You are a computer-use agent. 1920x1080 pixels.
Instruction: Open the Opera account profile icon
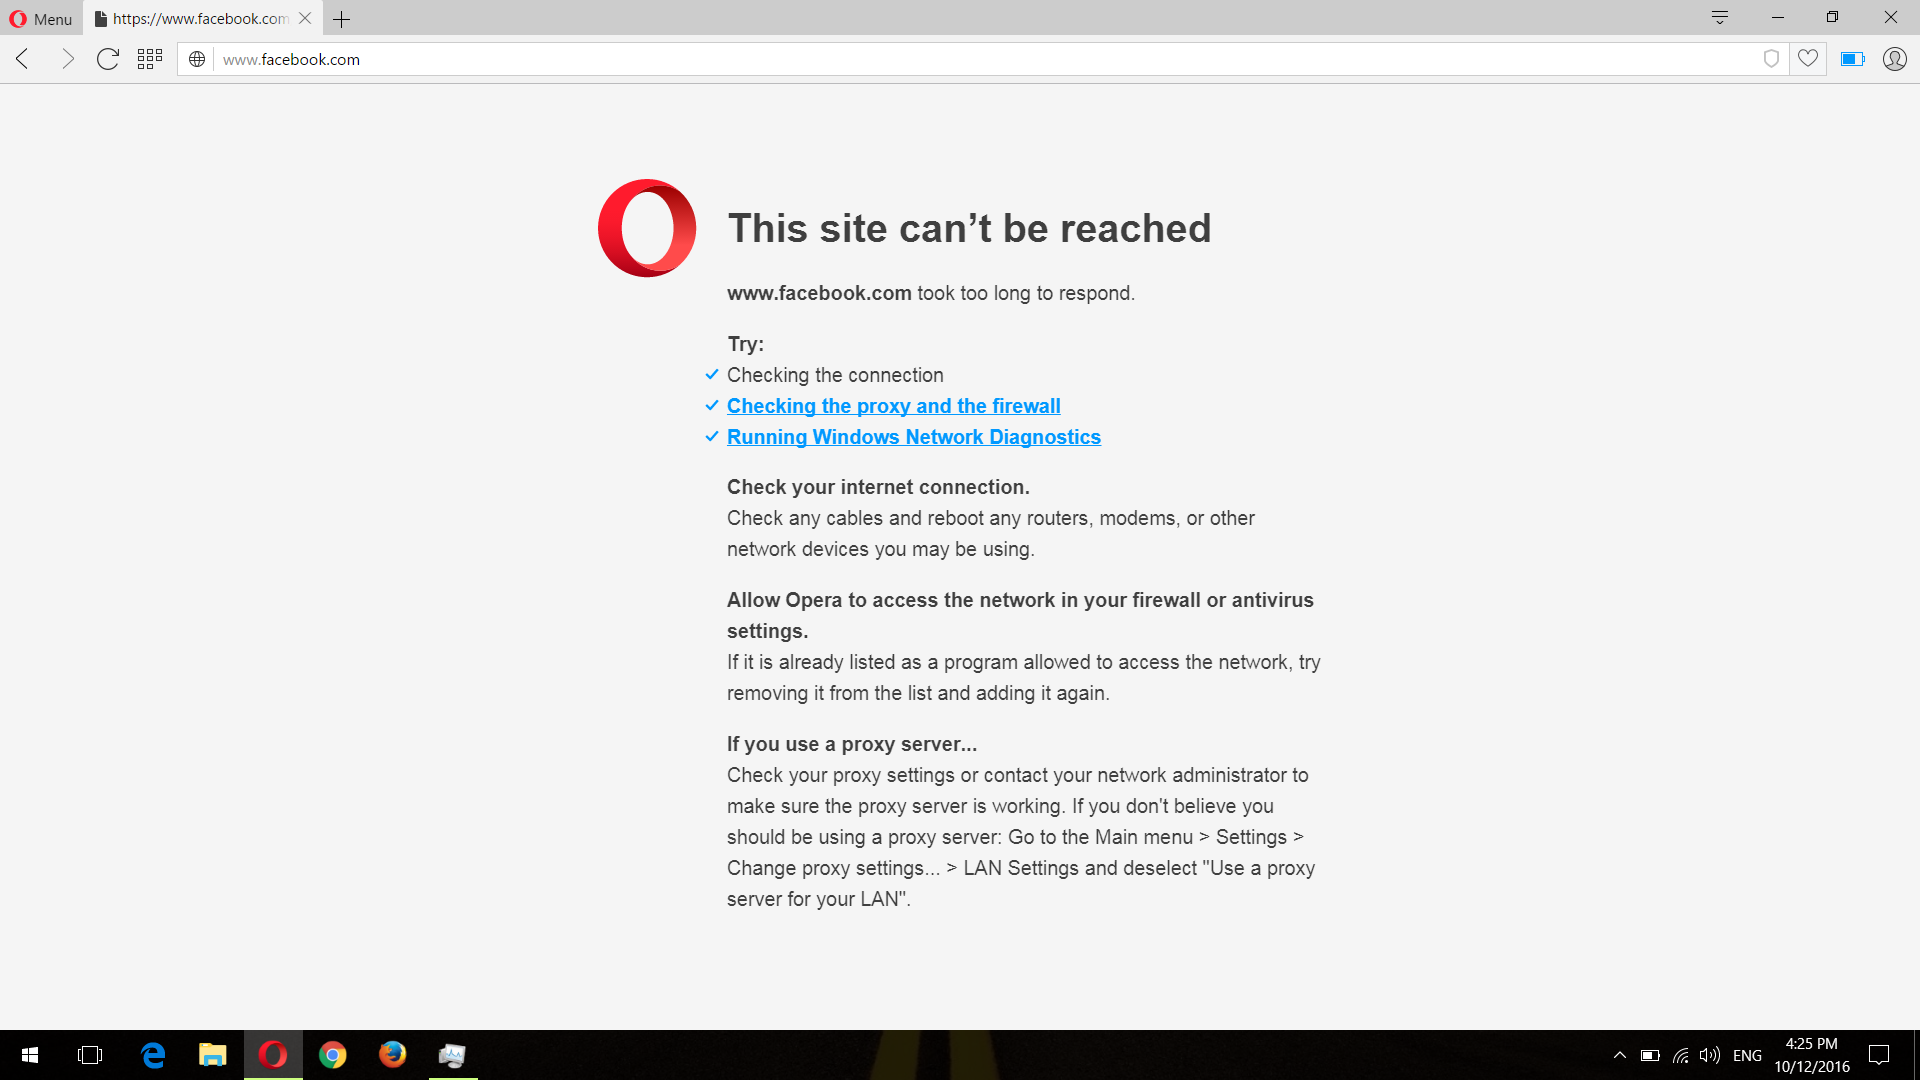tap(1895, 59)
